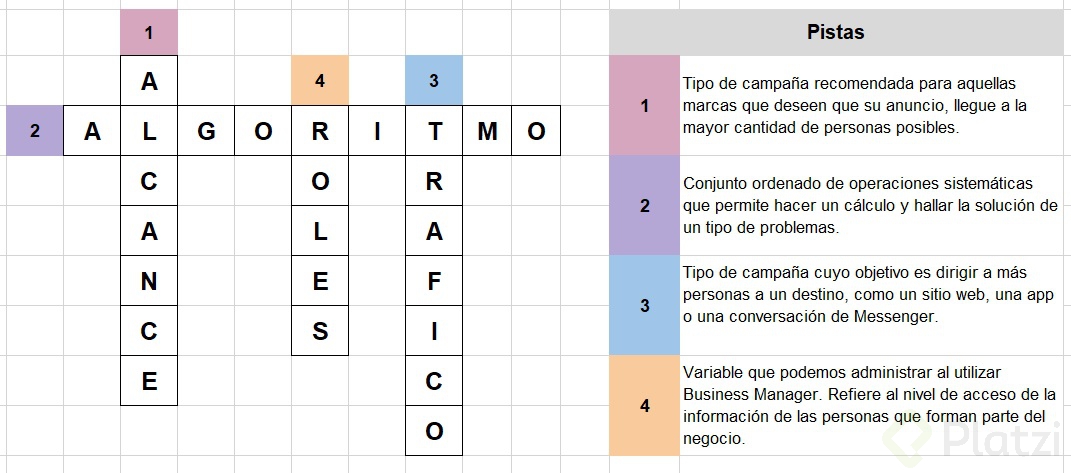Click the clue text mentioning Messenger conversation
The width and height of the screenshot is (1071, 473).
pyautogui.click(x=869, y=295)
